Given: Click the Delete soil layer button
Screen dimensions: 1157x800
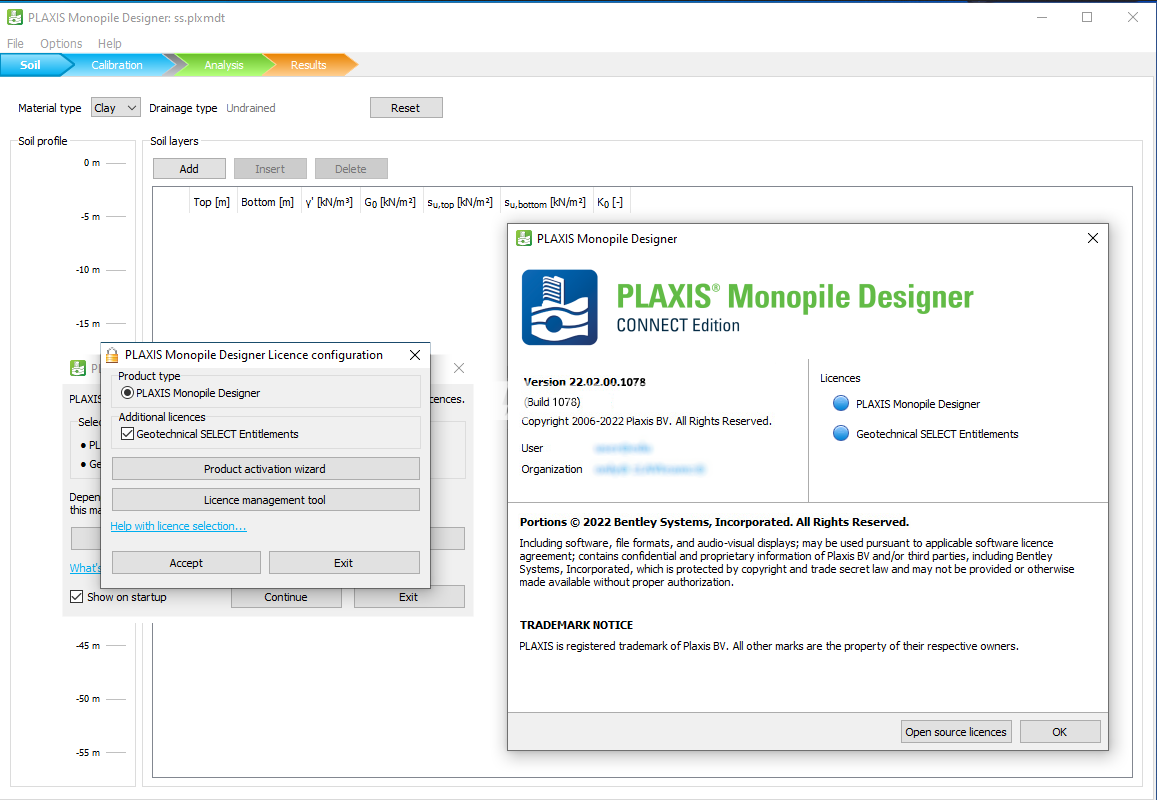Looking at the screenshot, I should click(x=350, y=169).
